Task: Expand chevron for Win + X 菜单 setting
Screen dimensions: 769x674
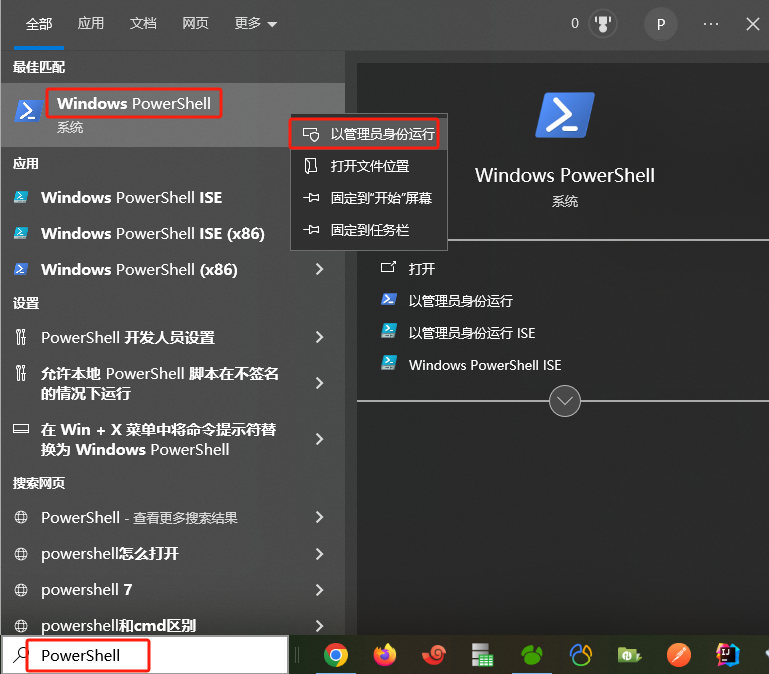Action: [x=319, y=439]
